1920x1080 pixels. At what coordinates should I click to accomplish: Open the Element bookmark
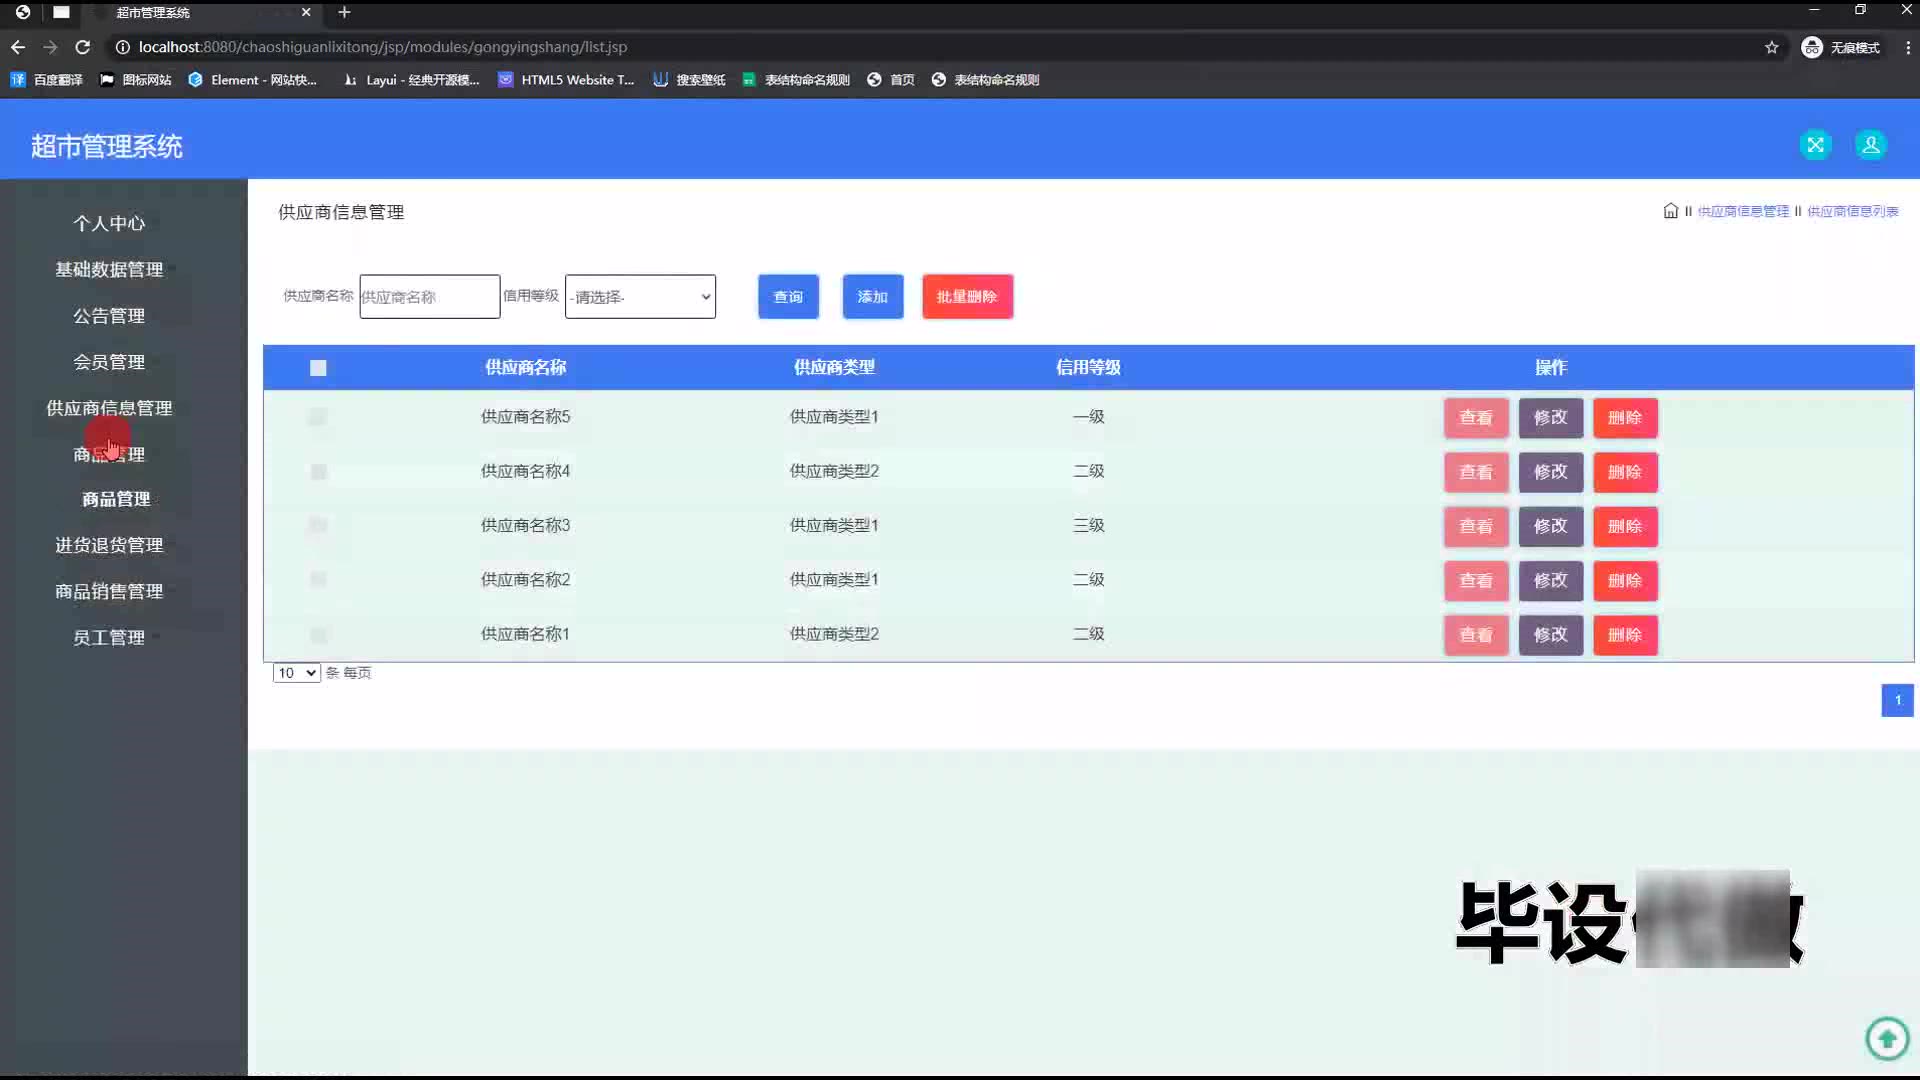tap(253, 80)
